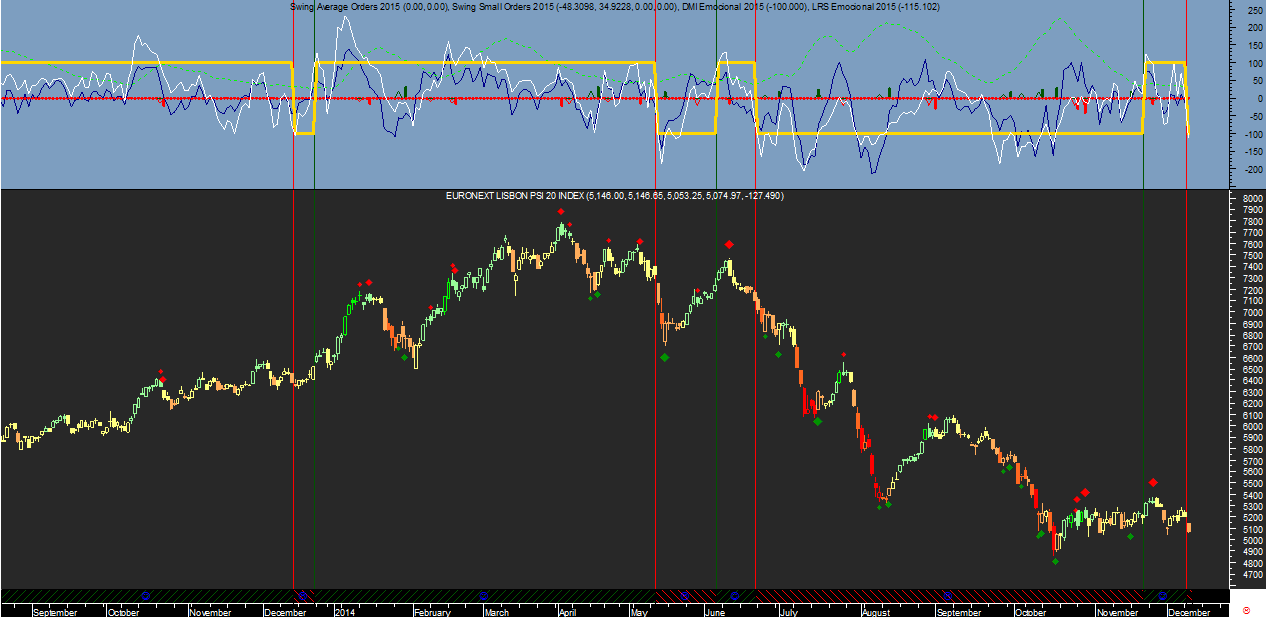Click the green diamond below the mid-May low

(664, 357)
